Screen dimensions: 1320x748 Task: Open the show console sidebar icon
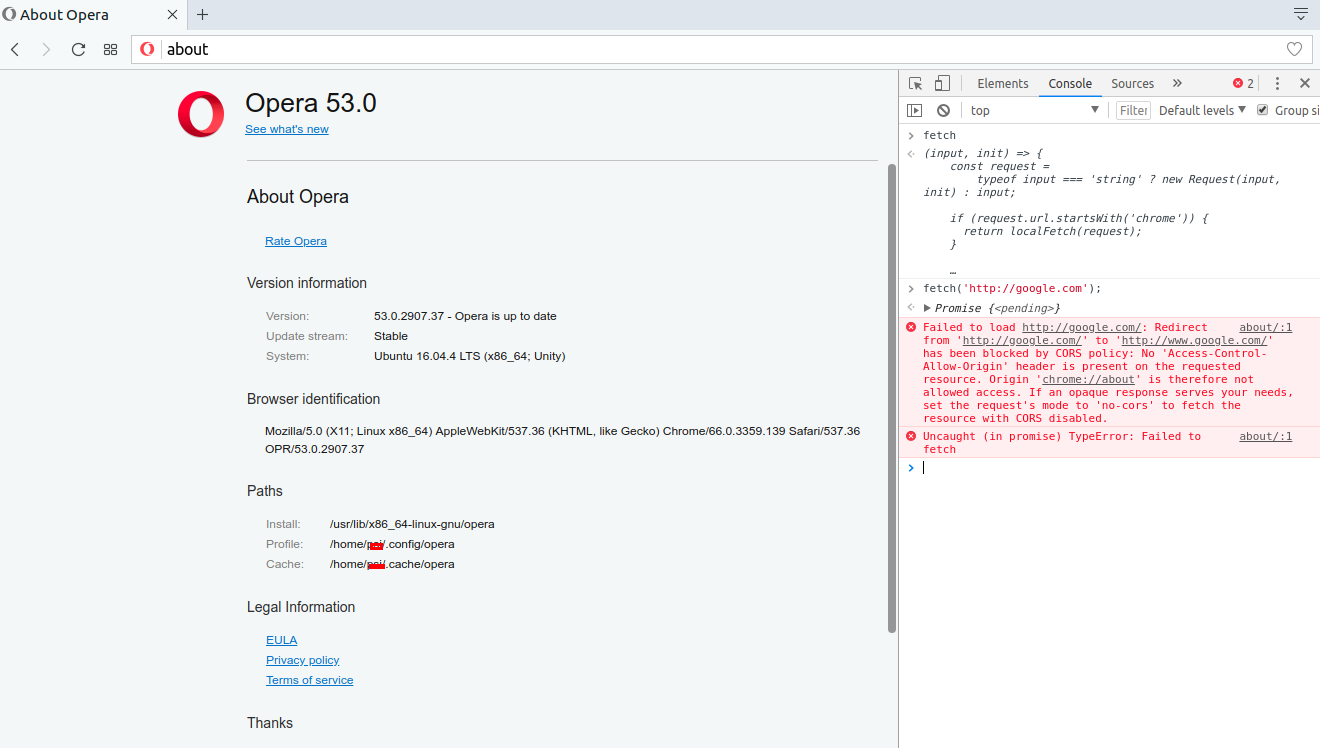click(x=913, y=110)
